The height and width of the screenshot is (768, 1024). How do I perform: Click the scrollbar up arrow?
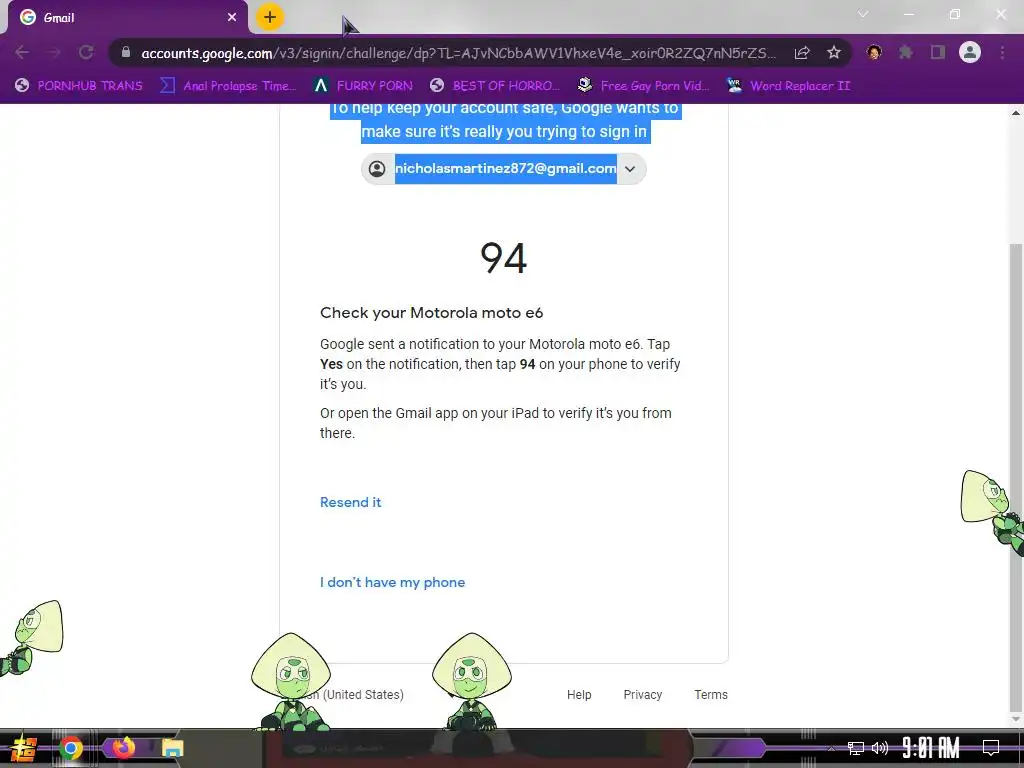point(1016,112)
